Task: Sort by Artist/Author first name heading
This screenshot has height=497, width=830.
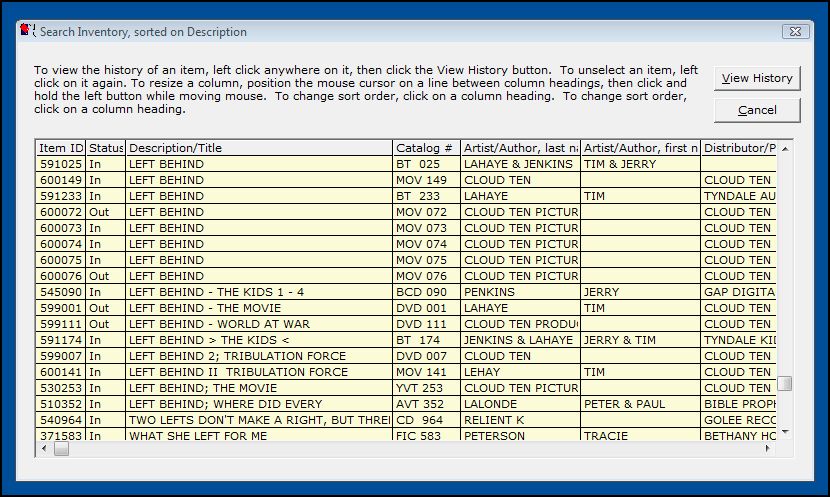Action: 640,148
